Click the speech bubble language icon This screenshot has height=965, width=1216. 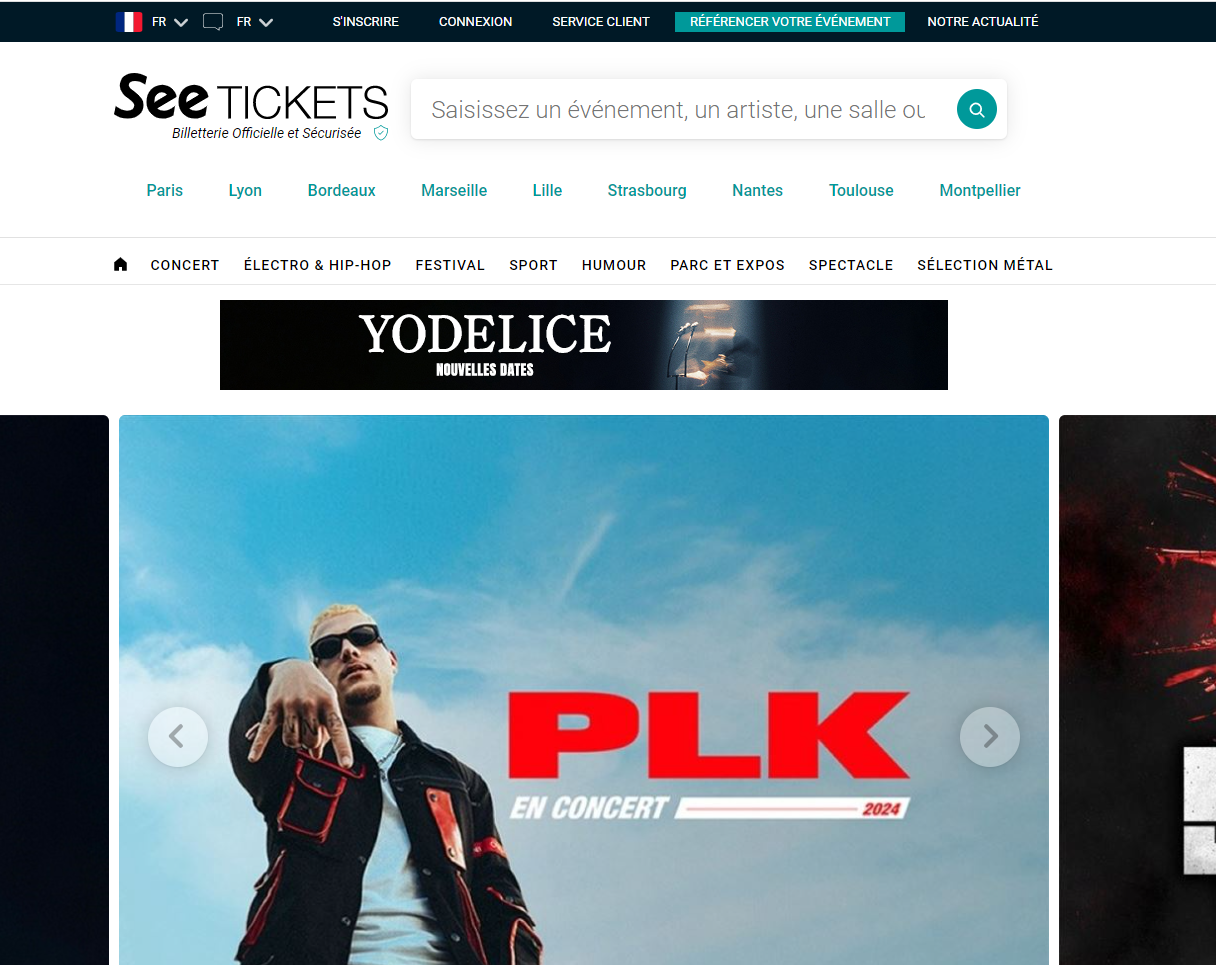coord(213,22)
